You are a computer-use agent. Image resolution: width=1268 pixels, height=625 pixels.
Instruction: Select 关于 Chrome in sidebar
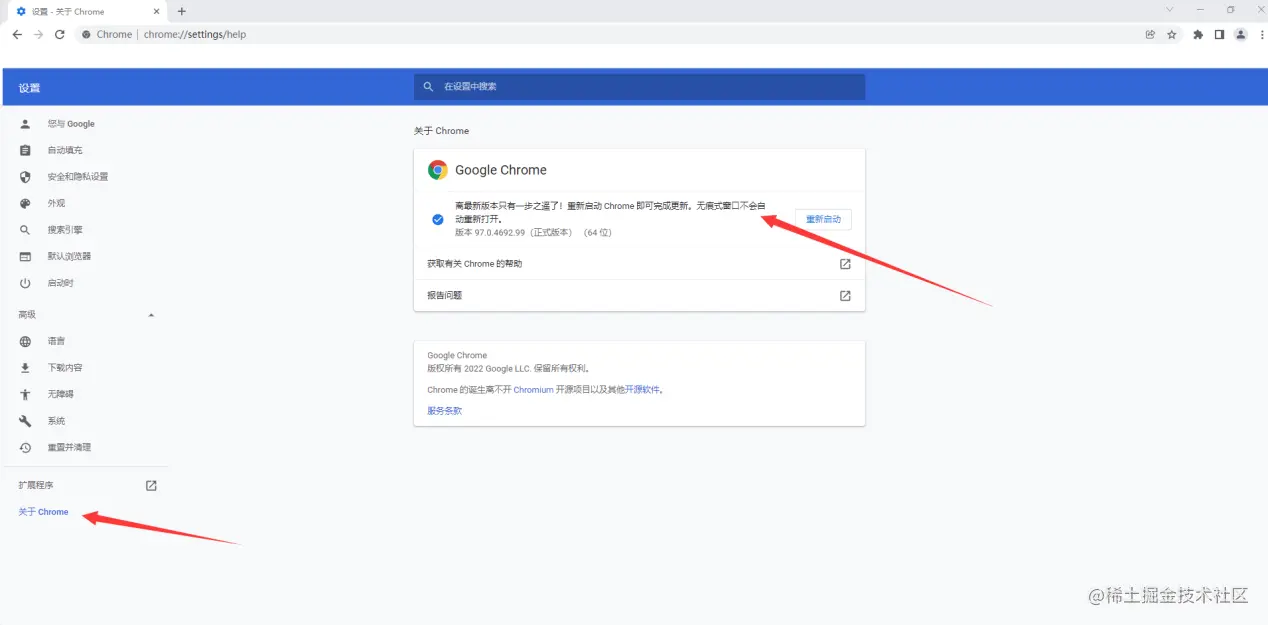44,512
